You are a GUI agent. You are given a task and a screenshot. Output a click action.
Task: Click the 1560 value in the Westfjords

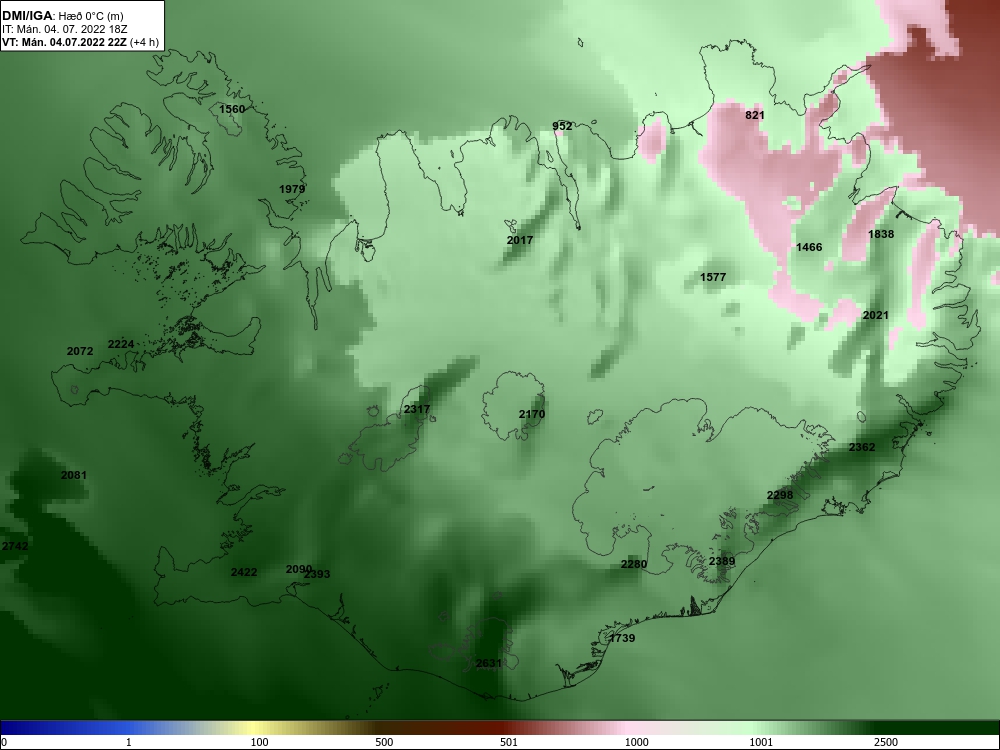(x=232, y=109)
